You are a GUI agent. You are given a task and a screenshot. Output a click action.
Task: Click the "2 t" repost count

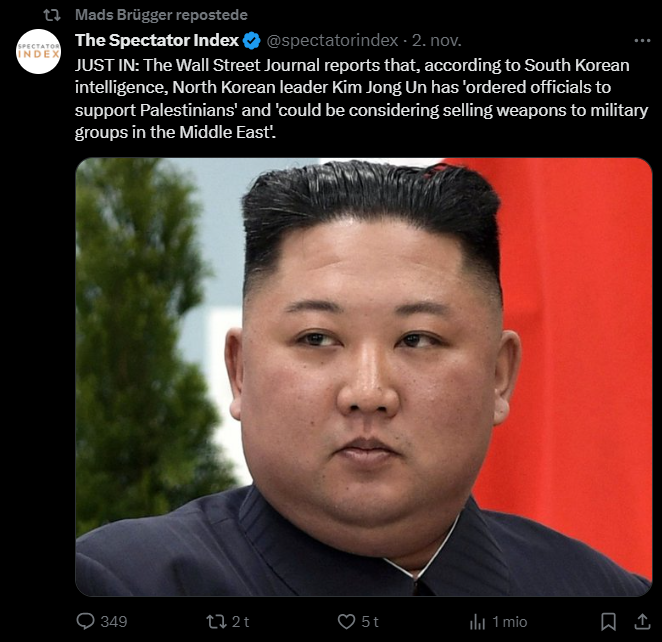241,622
